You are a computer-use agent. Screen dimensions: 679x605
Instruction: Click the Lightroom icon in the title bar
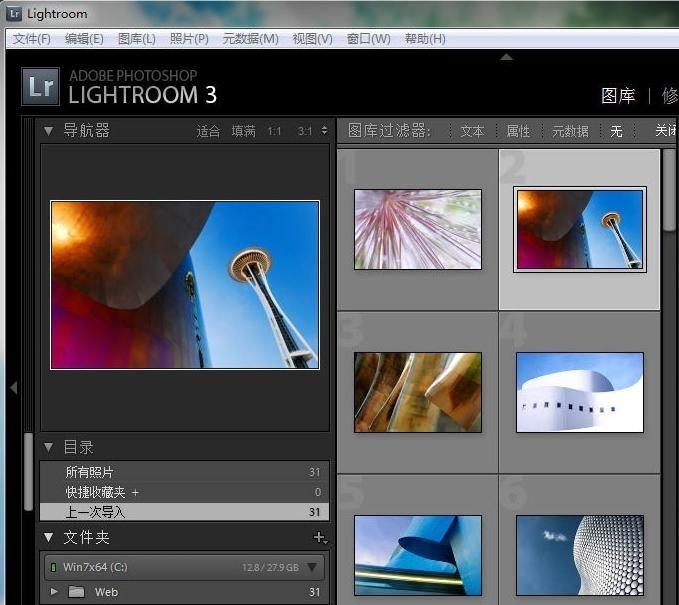pyautogui.click(x=14, y=14)
